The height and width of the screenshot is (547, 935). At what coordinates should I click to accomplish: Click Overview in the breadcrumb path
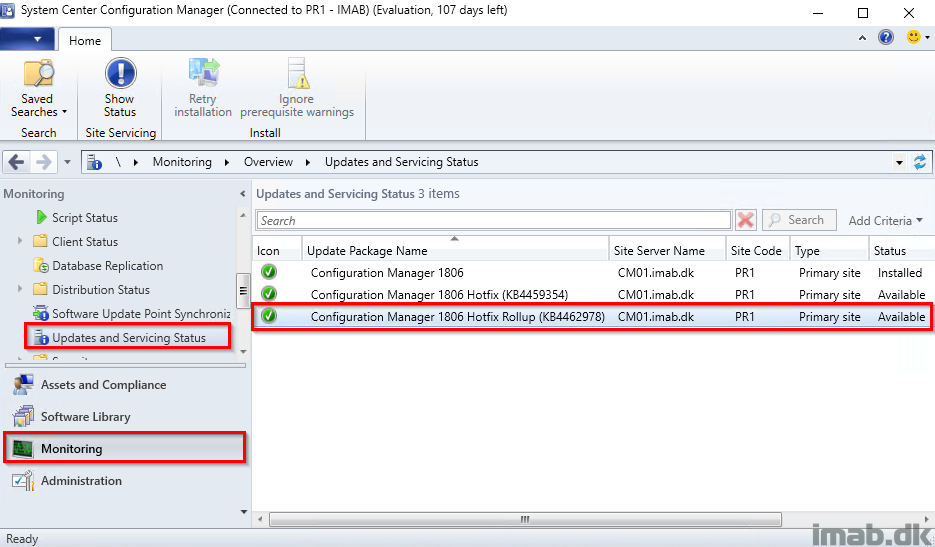coord(268,162)
